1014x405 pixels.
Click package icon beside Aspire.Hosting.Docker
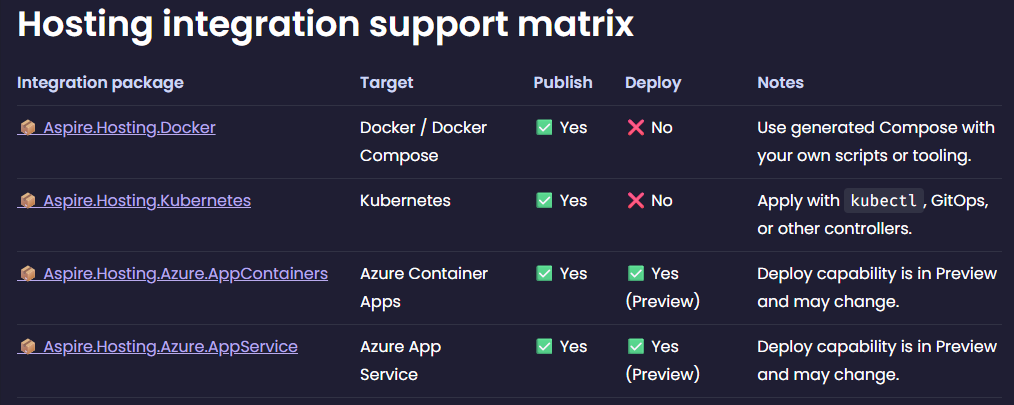pyautogui.click(x=28, y=128)
